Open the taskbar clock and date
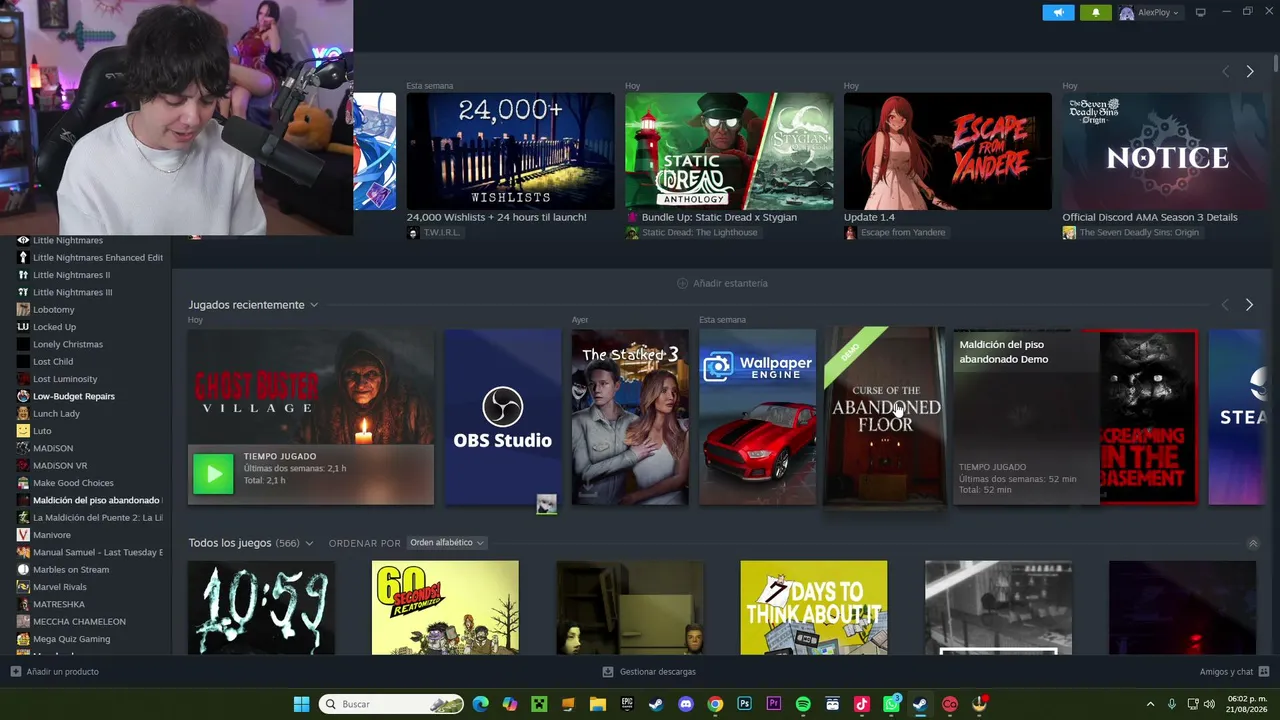 [x=1247, y=704]
